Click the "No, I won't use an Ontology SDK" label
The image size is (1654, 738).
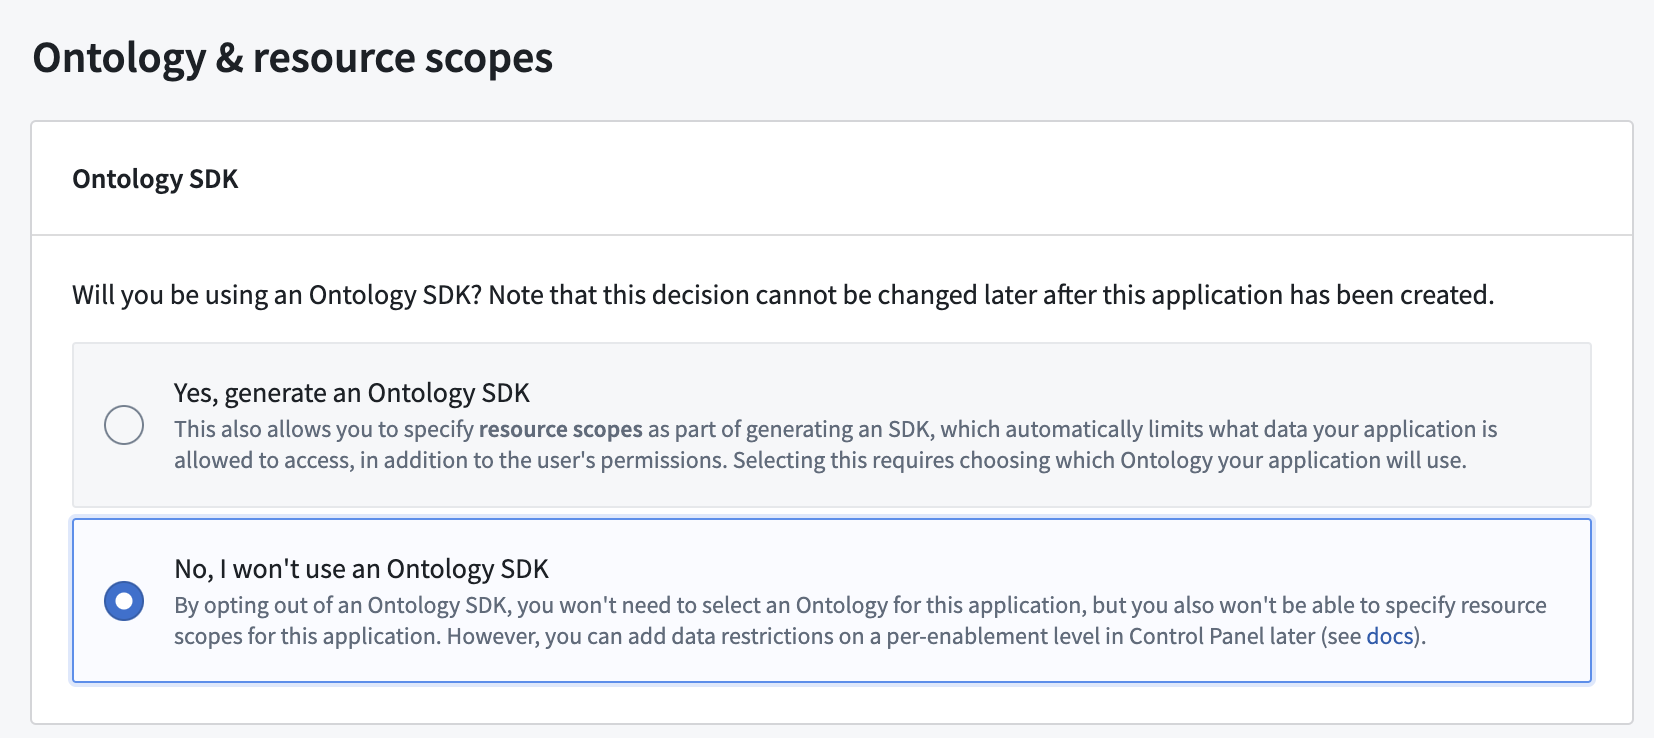(x=363, y=569)
